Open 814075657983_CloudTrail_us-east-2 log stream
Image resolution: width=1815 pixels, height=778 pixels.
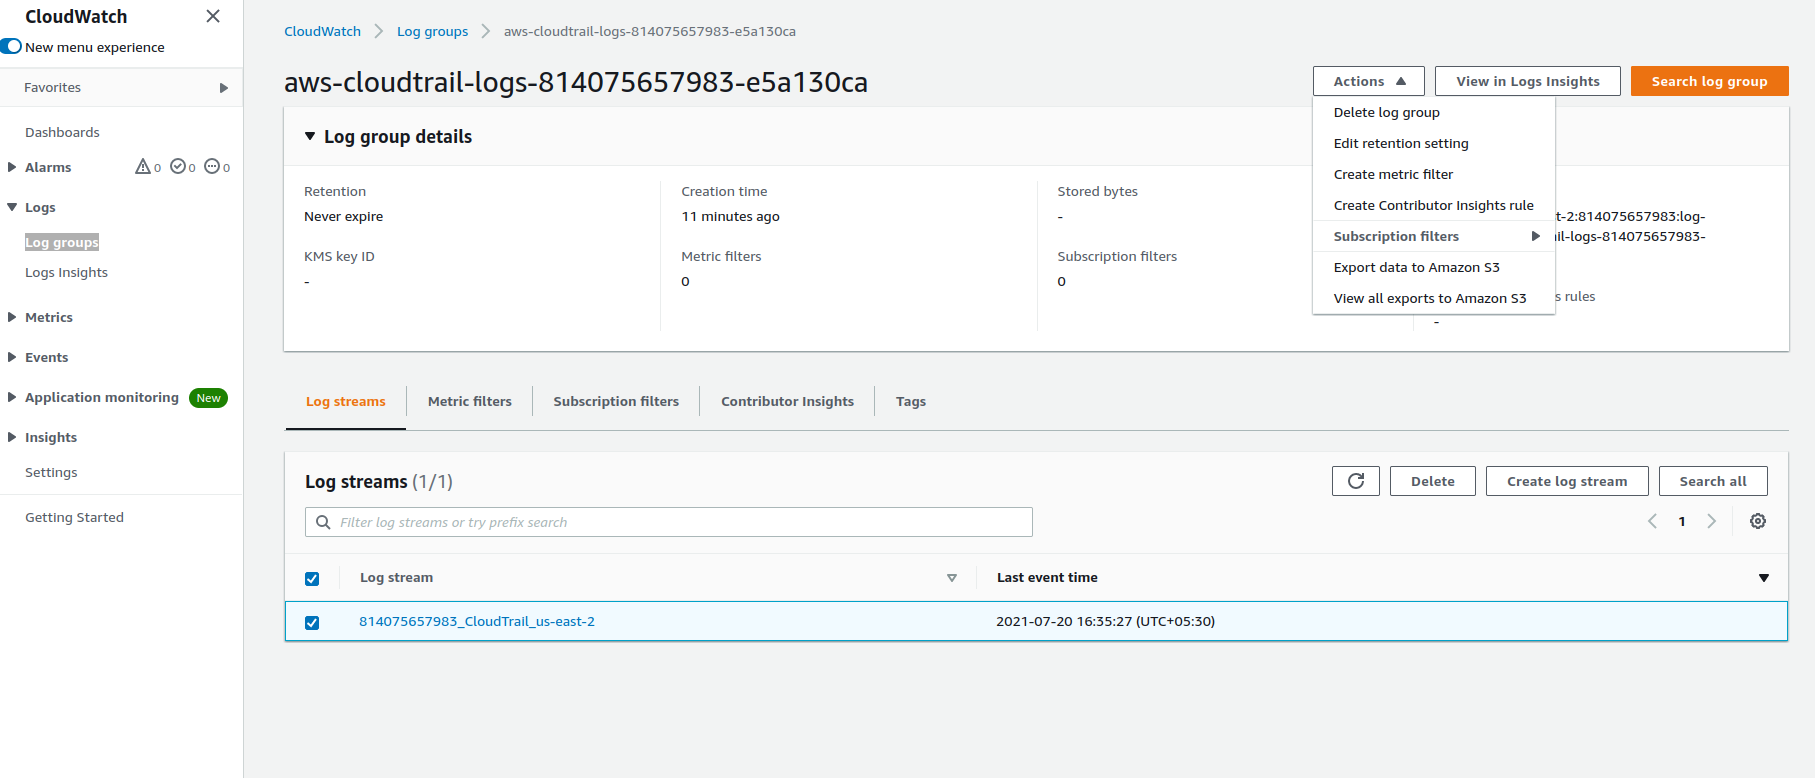476,621
